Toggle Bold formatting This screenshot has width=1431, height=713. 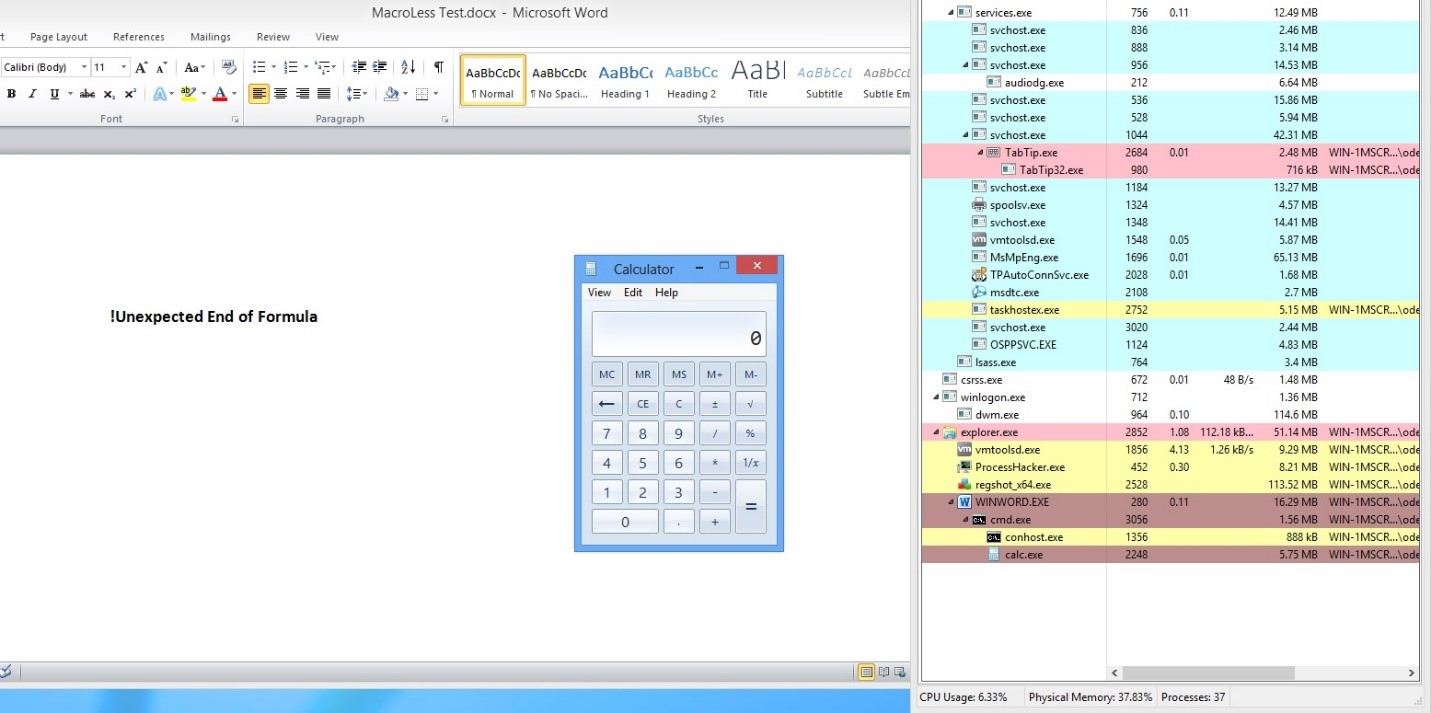pos(11,94)
